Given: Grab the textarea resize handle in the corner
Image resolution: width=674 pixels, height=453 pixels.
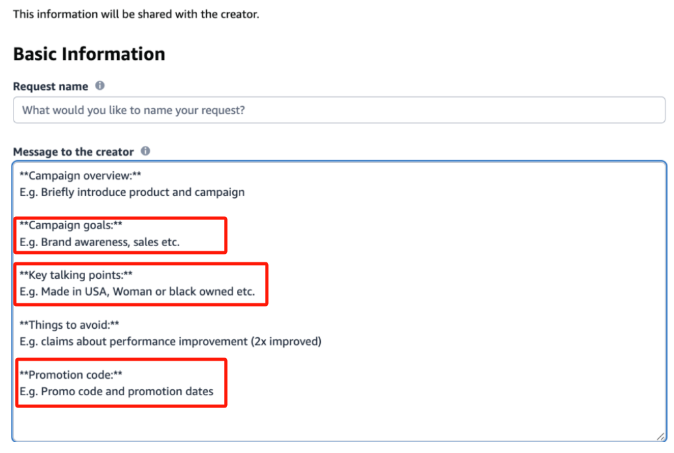Looking at the screenshot, I should click(x=661, y=436).
